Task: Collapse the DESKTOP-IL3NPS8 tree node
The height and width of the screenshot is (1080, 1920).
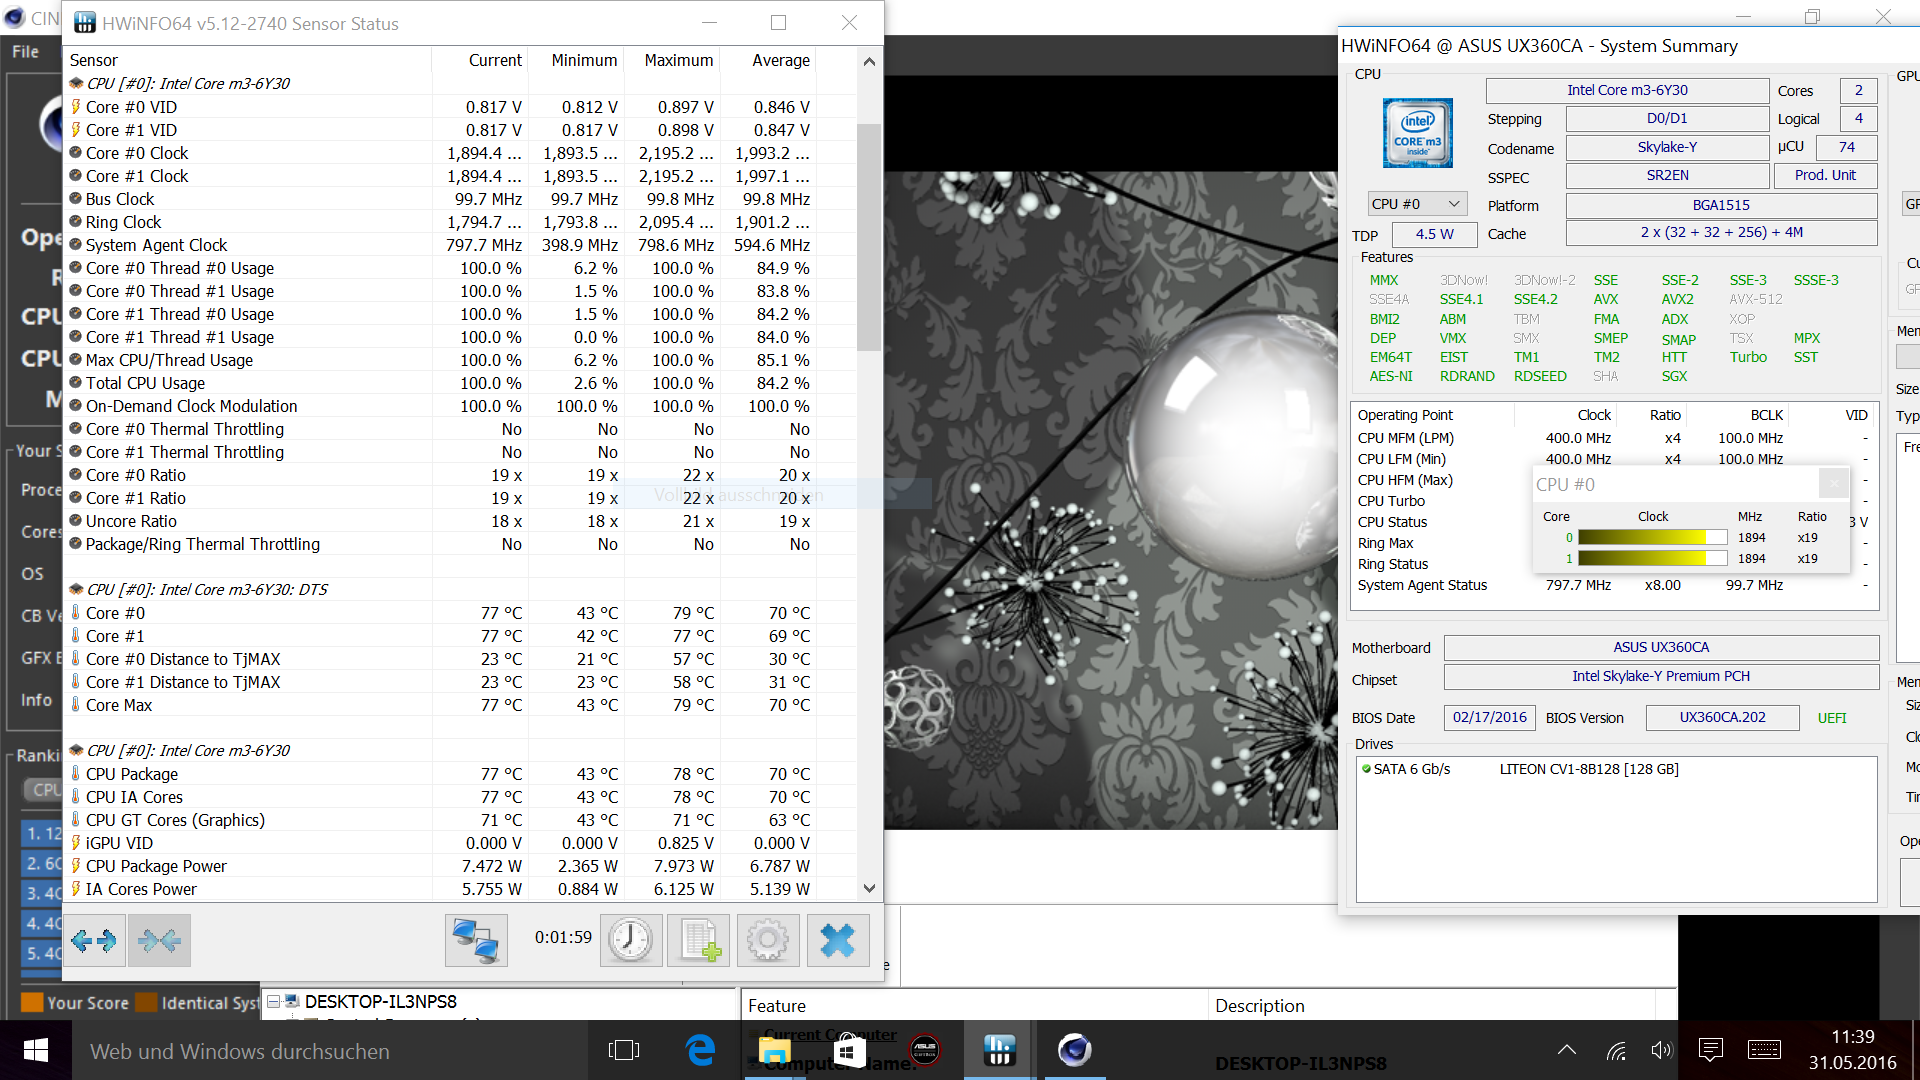Action: point(272,1001)
